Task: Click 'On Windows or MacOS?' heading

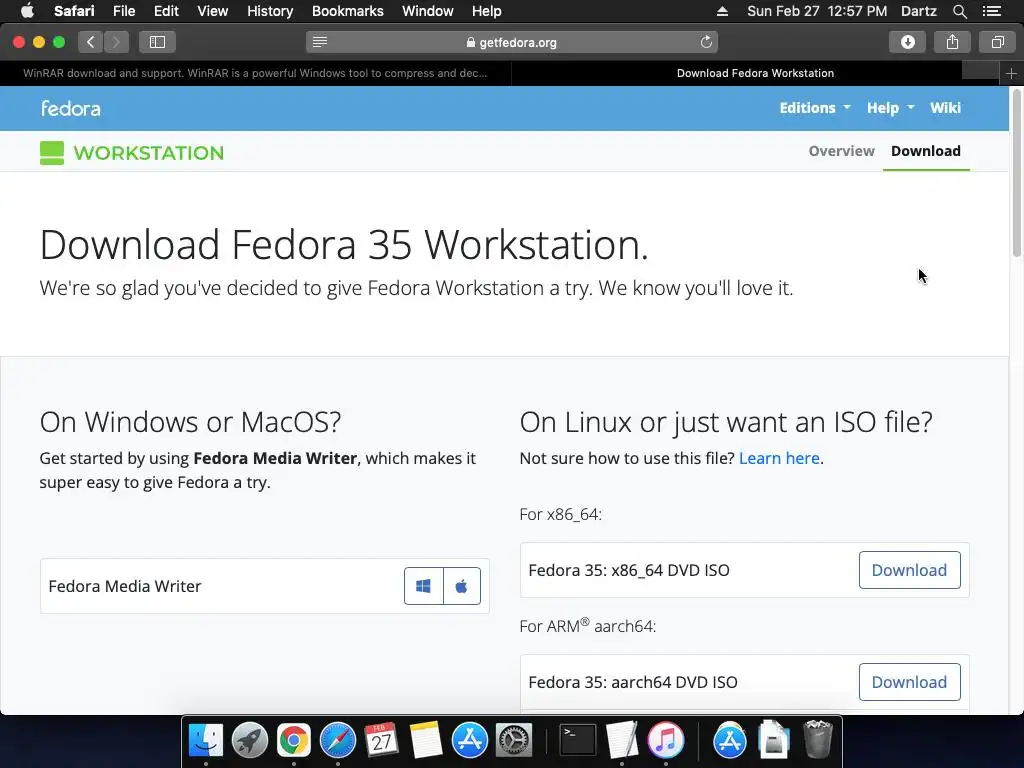Action: pos(190,422)
